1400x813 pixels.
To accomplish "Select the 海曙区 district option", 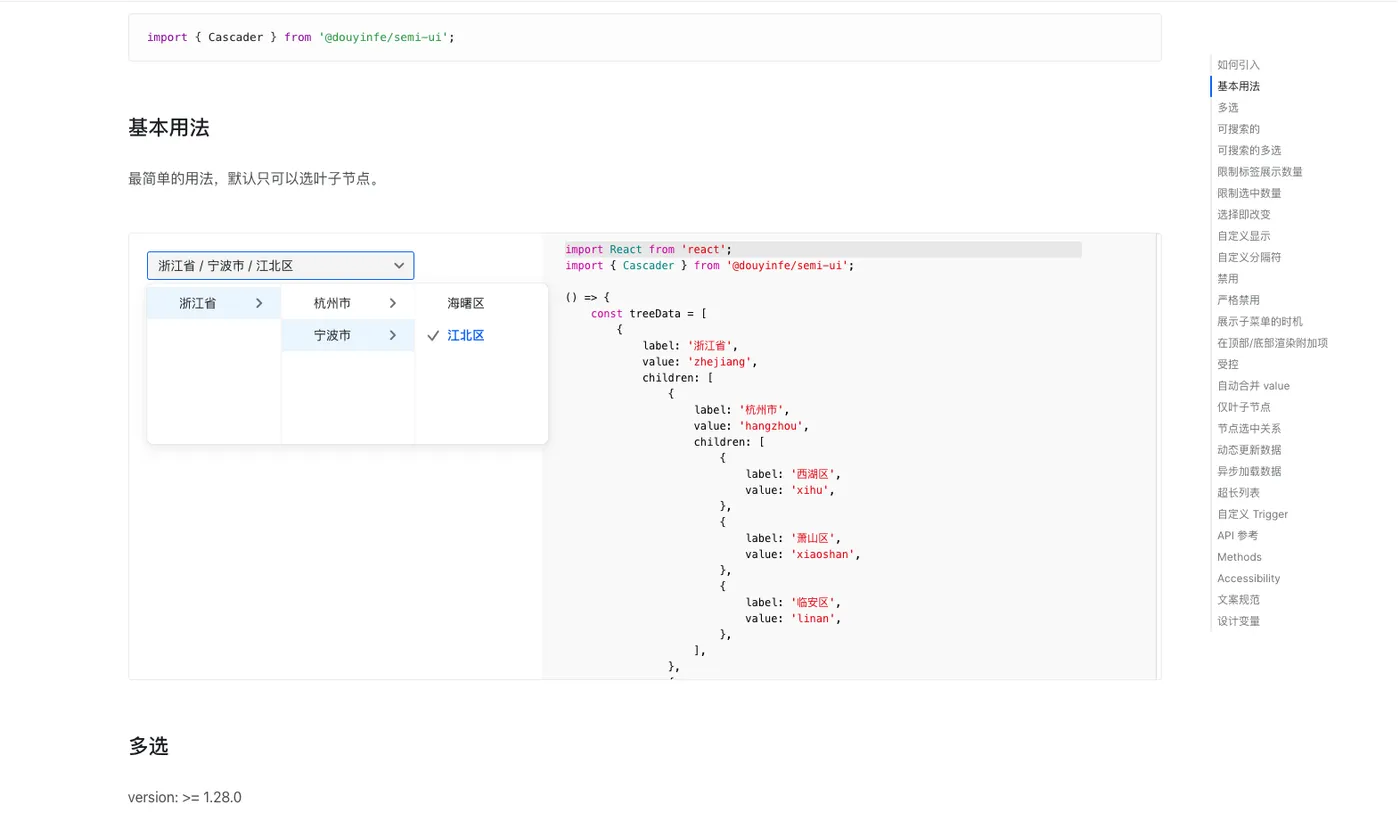I will point(466,303).
